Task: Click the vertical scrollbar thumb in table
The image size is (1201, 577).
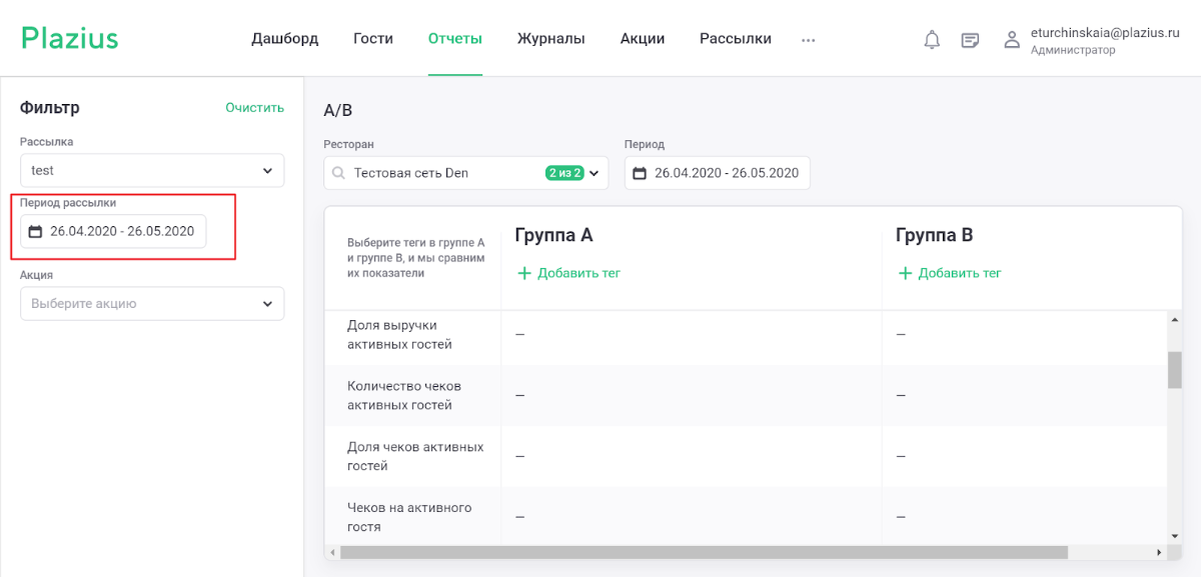Action: pos(1175,369)
